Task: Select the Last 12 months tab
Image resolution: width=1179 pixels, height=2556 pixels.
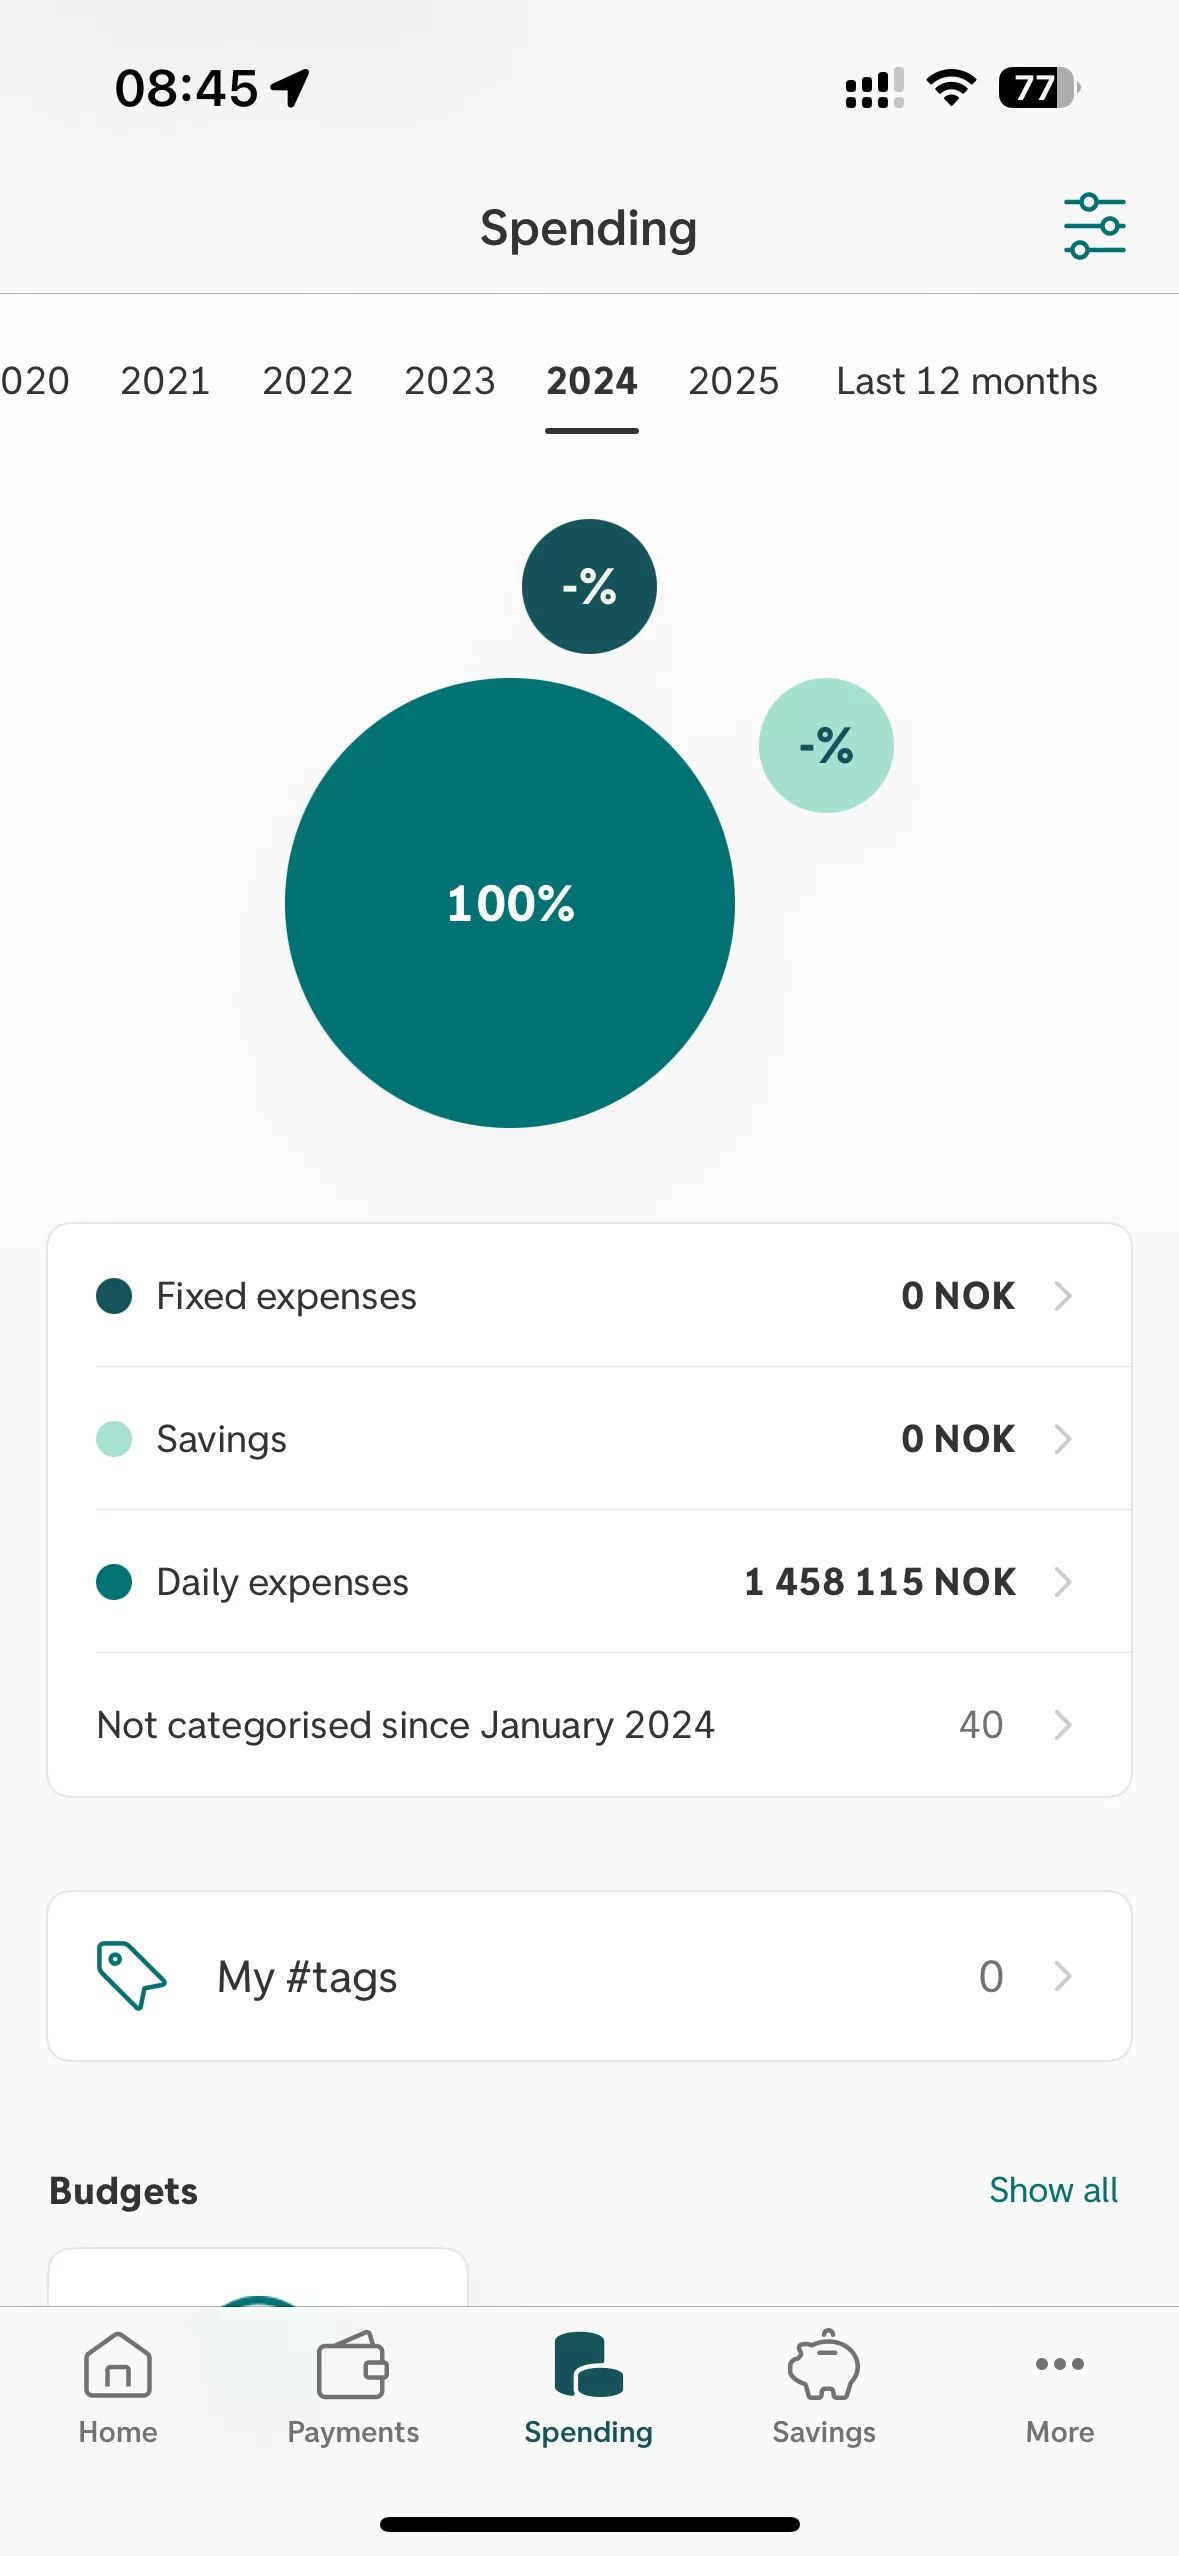Action: [x=966, y=381]
